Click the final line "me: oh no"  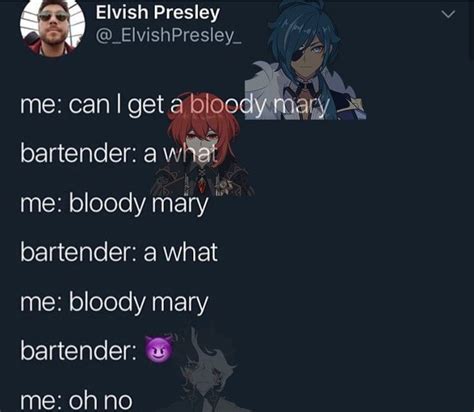click(76, 400)
